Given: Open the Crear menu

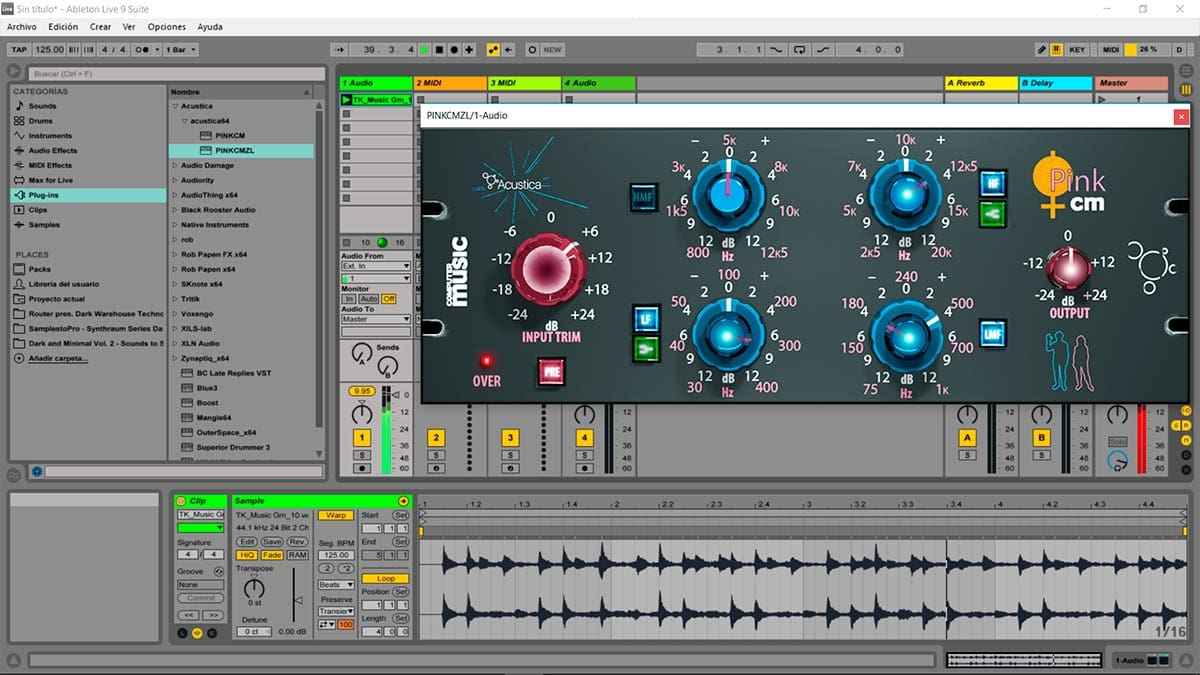Looking at the screenshot, I should pyautogui.click(x=100, y=27).
